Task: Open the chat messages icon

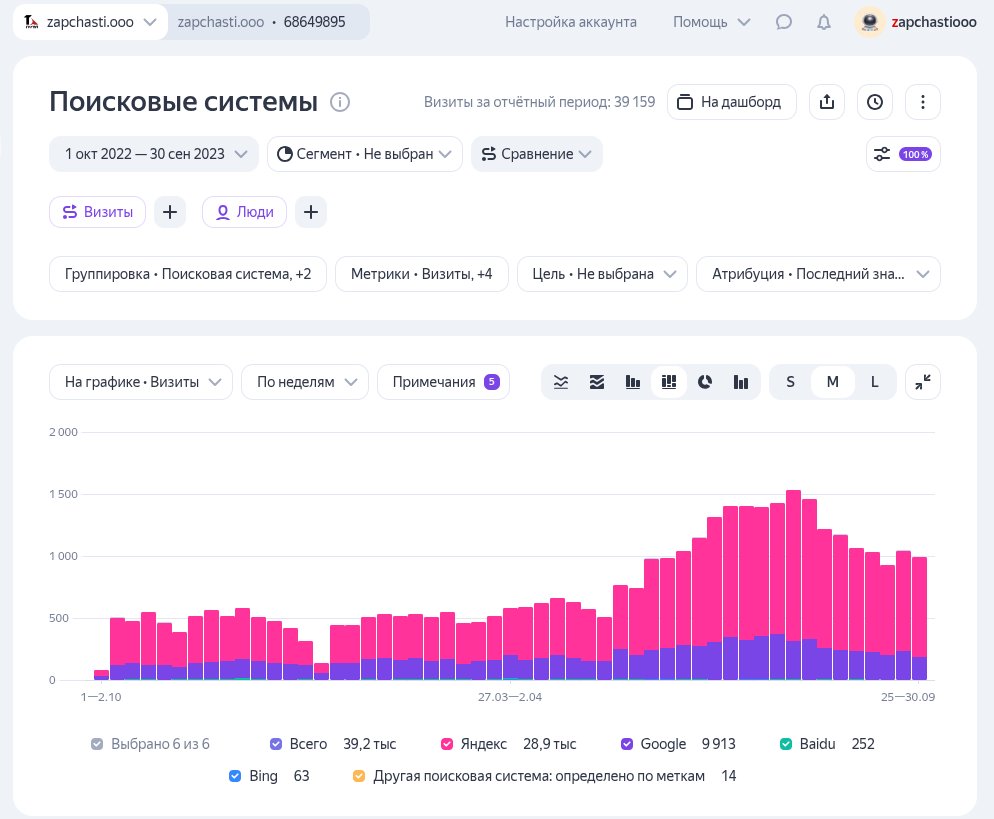Action: (x=784, y=22)
